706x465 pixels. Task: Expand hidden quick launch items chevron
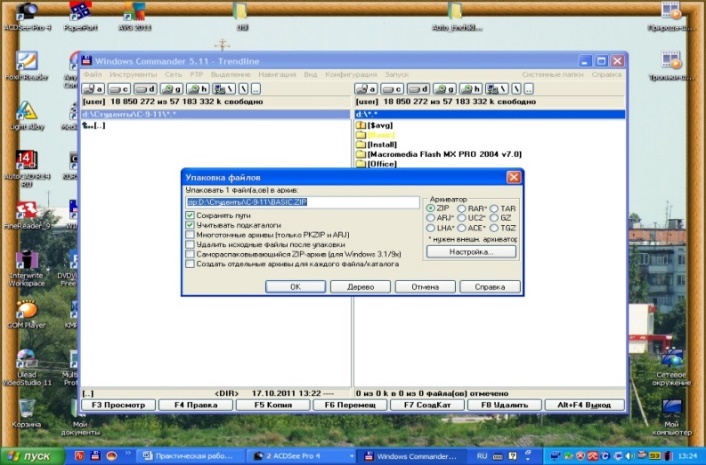pyautogui.click(x=127, y=454)
